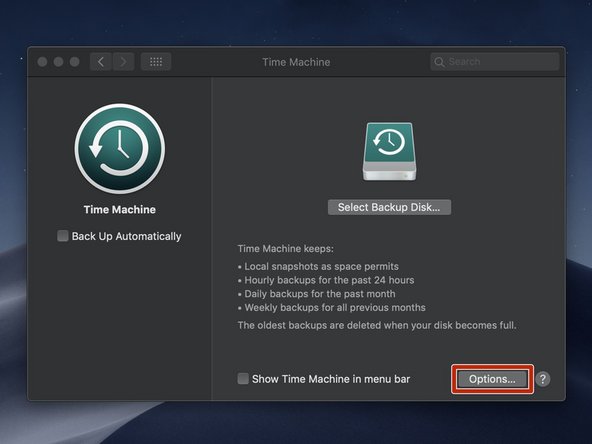
Task: Close the Time Machine window
Action: (x=43, y=62)
